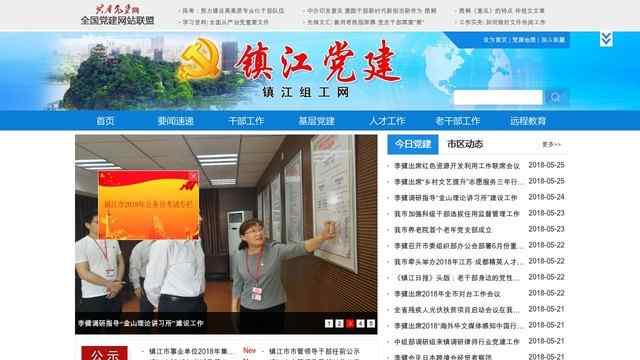Expand the double-chevron arrow at banner top right

606,40
